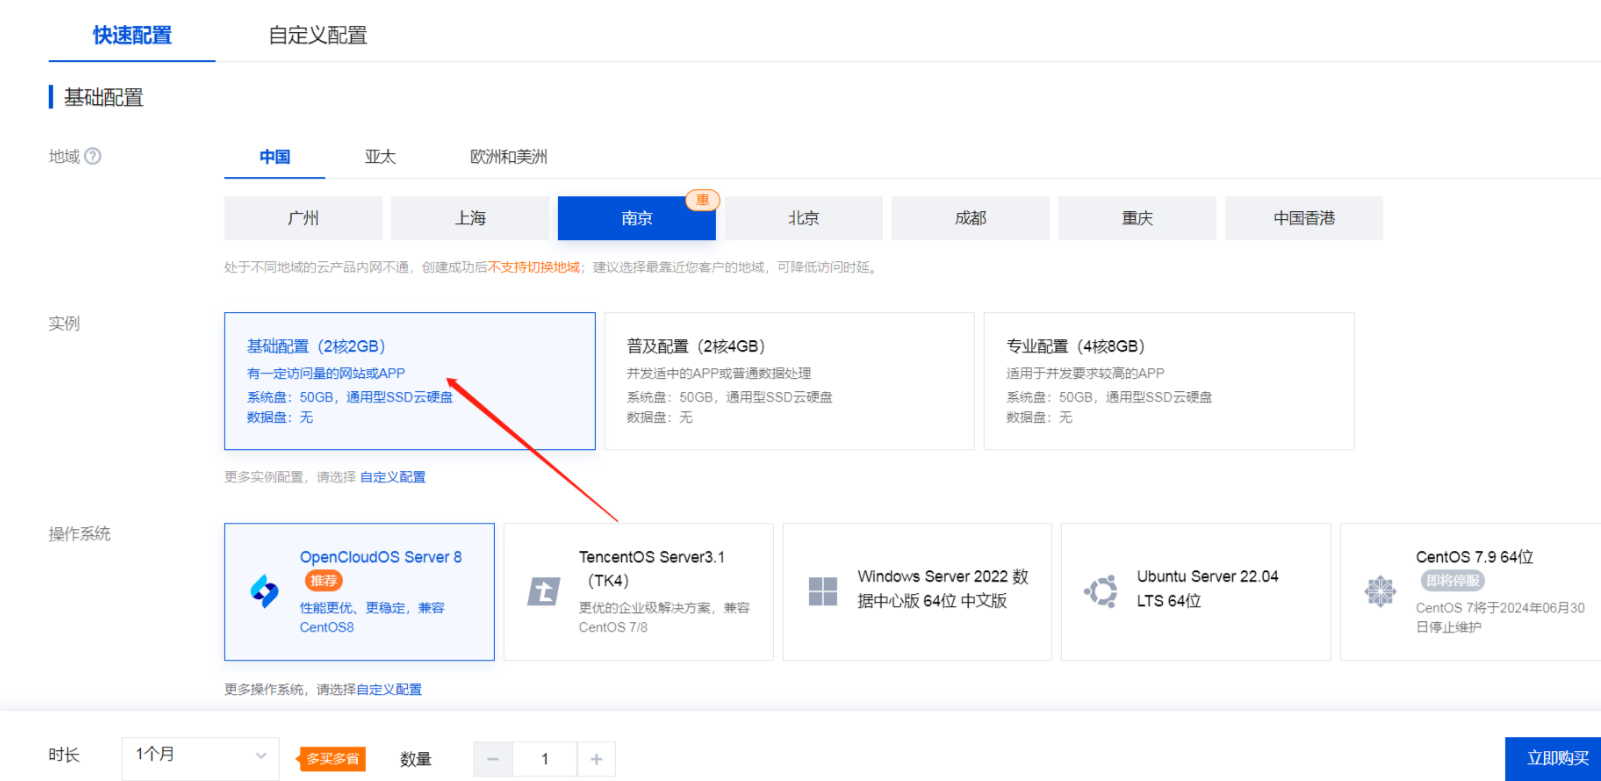
Task: Click the help icon next to 地域
Action: 93,156
